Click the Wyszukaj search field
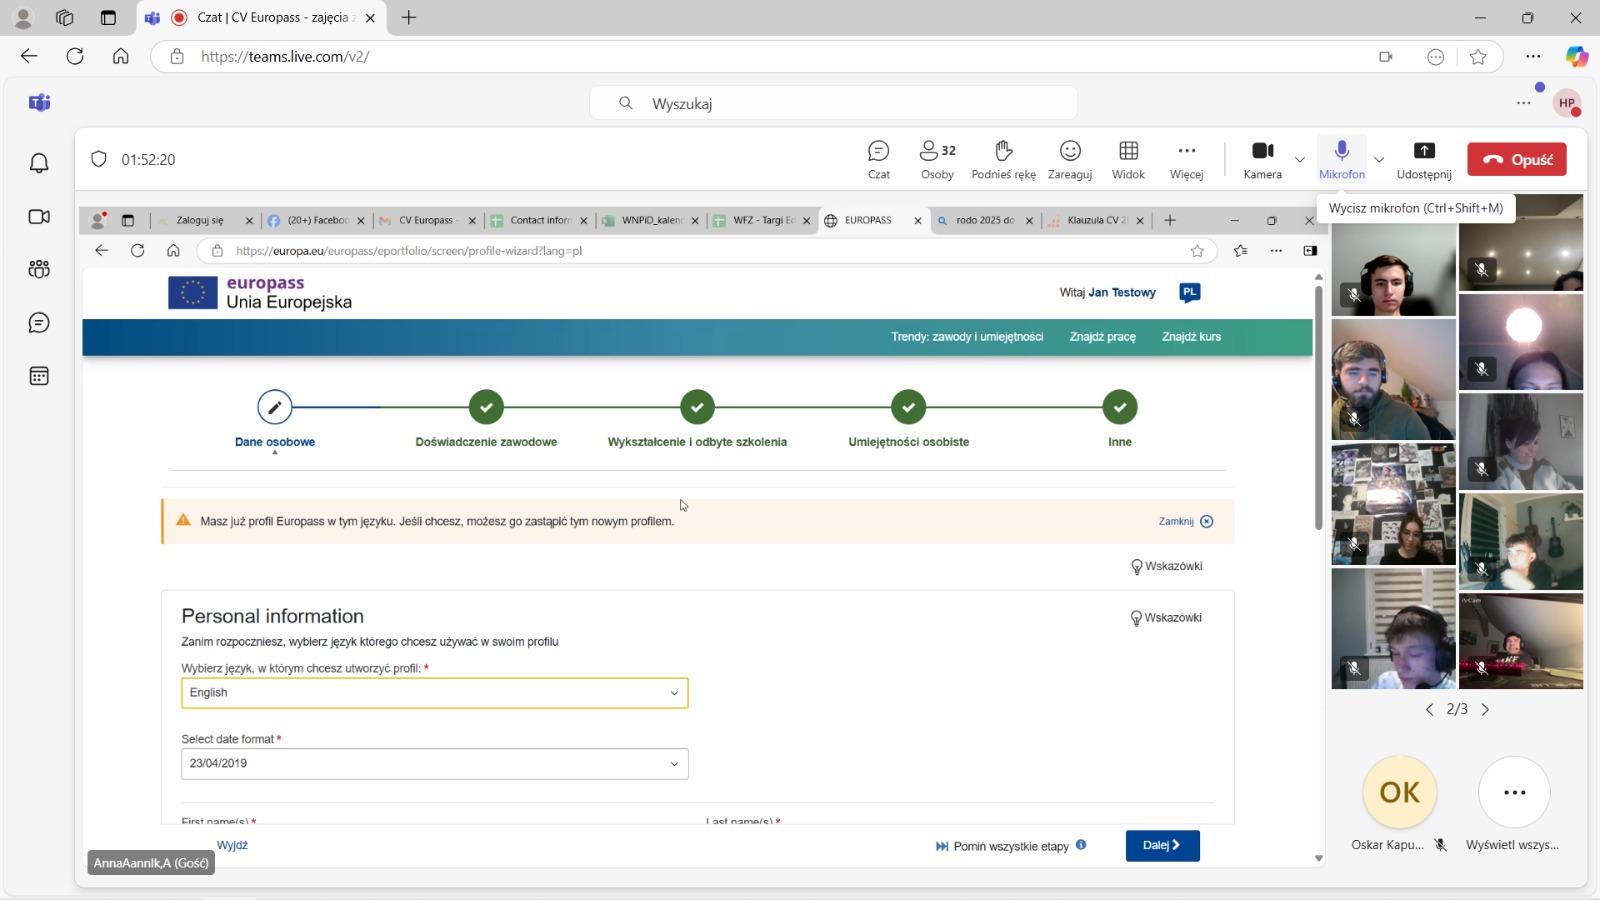Viewport: 1600px width, 900px height. [833, 103]
